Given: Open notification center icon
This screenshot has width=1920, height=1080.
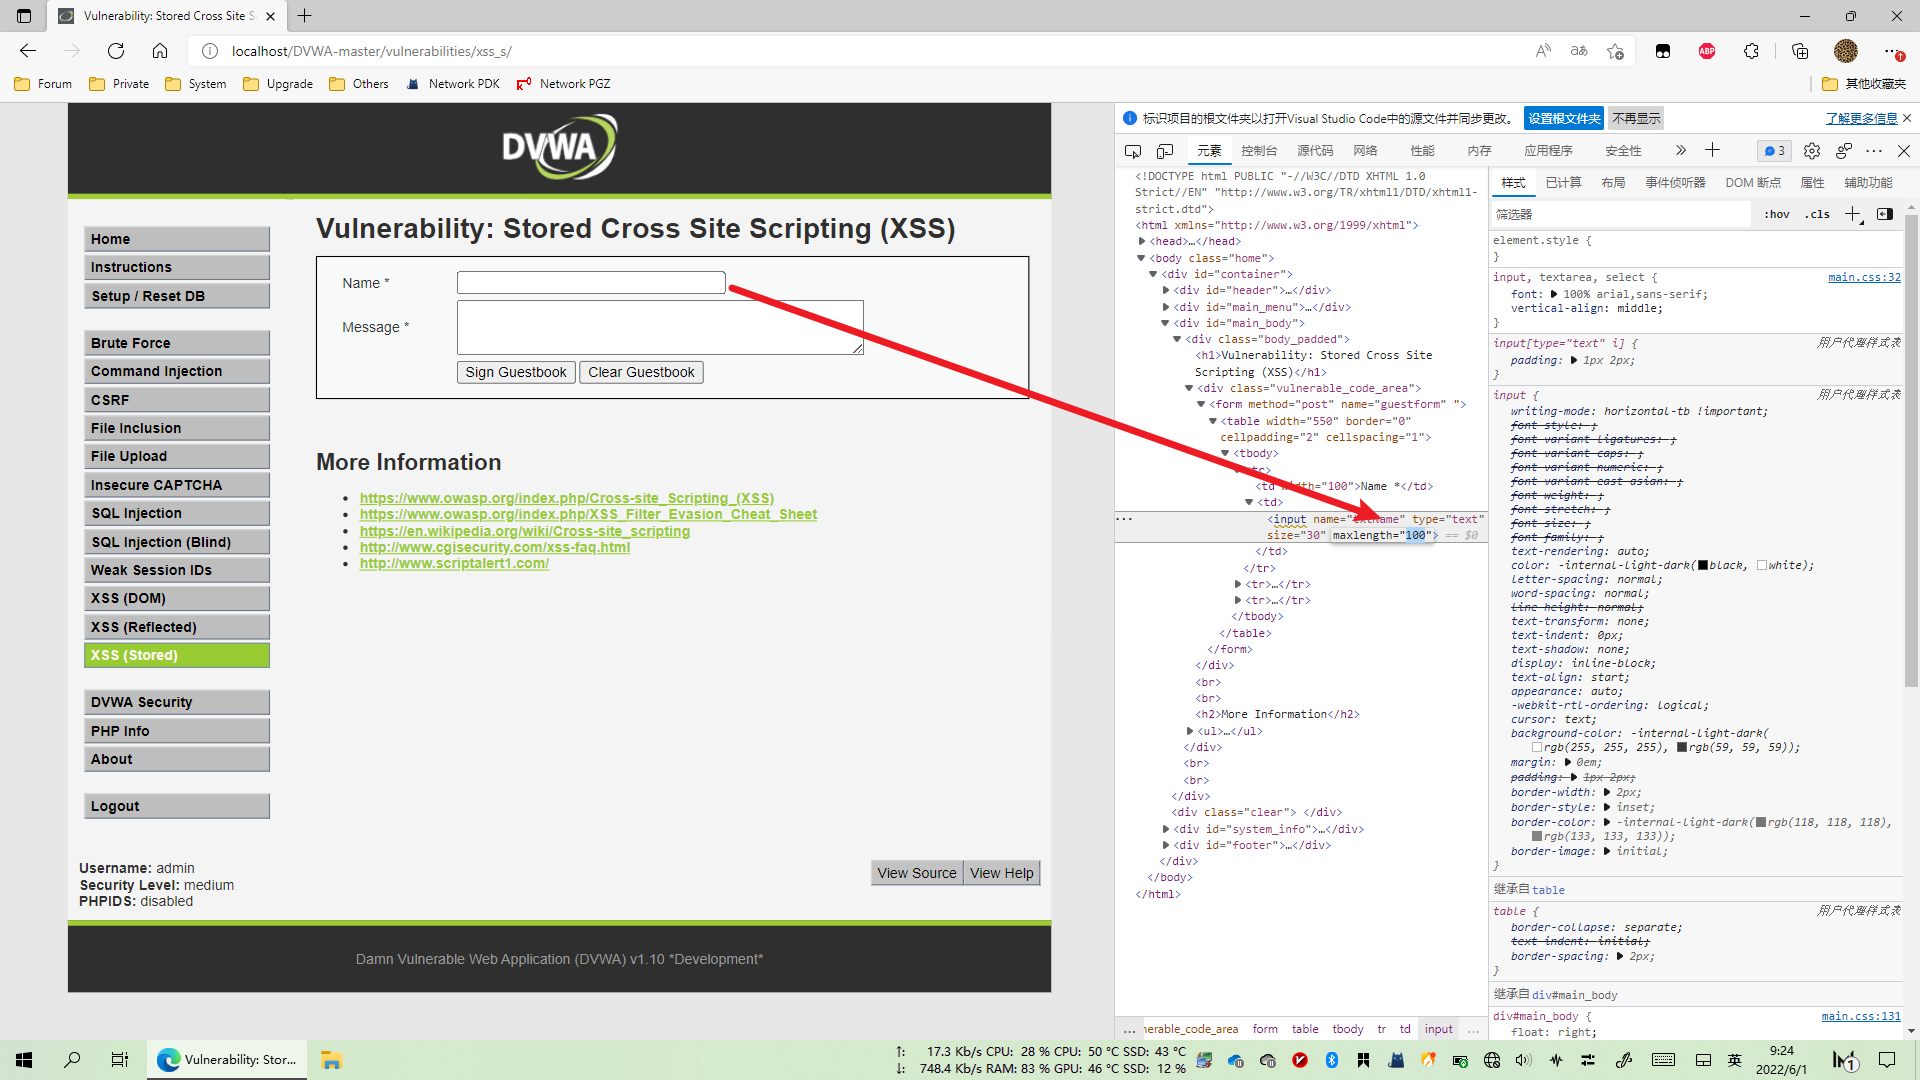Looking at the screenshot, I should pyautogui.click(x=1887, y=1060).
